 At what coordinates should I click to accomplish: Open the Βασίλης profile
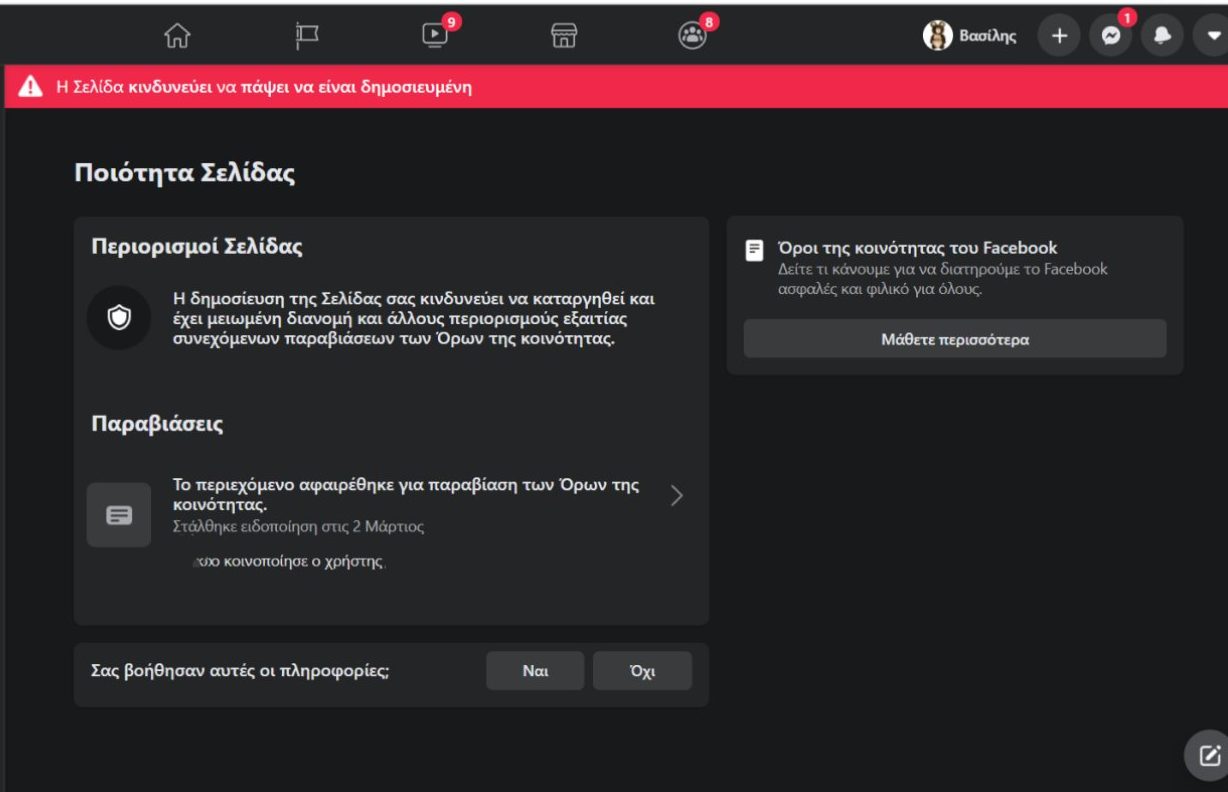(x=970, y=36)
